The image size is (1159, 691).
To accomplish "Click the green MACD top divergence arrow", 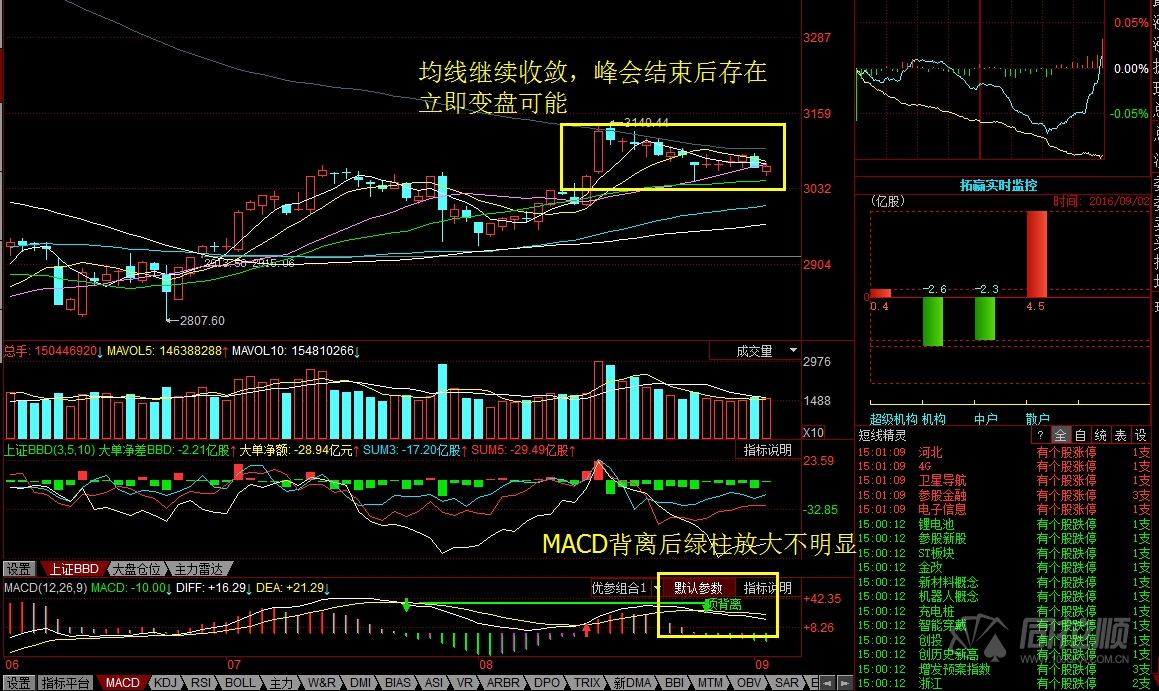I will click(406, 605).
